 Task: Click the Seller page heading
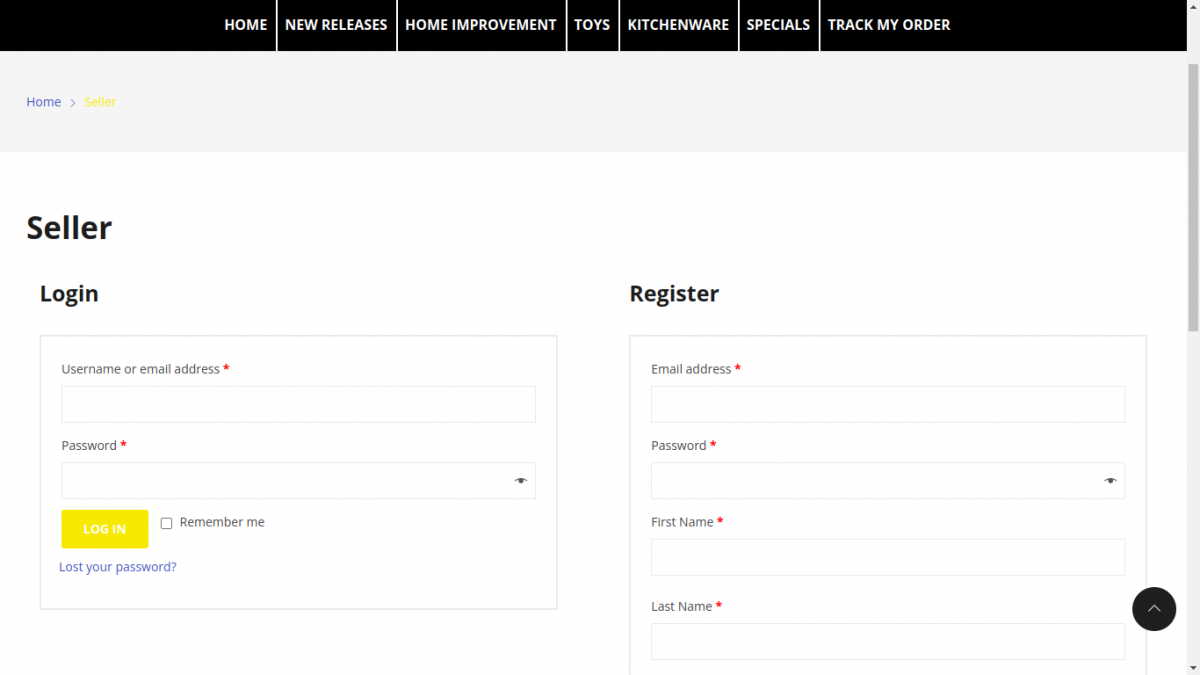[x=69, y=228]
